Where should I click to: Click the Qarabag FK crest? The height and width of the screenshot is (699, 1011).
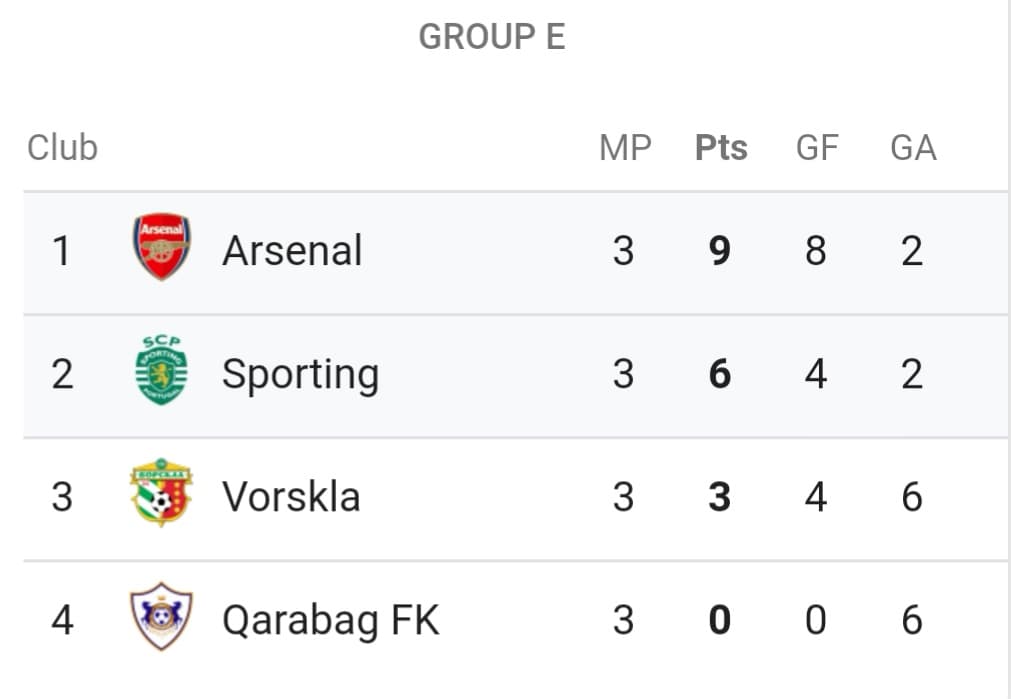point(161,616)
